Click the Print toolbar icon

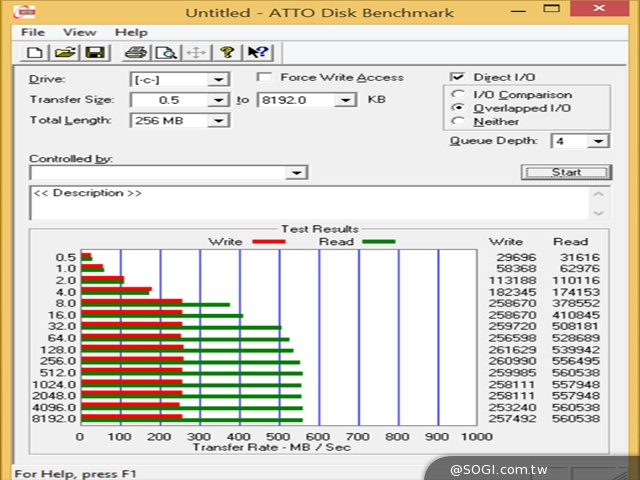coord(136,52)
